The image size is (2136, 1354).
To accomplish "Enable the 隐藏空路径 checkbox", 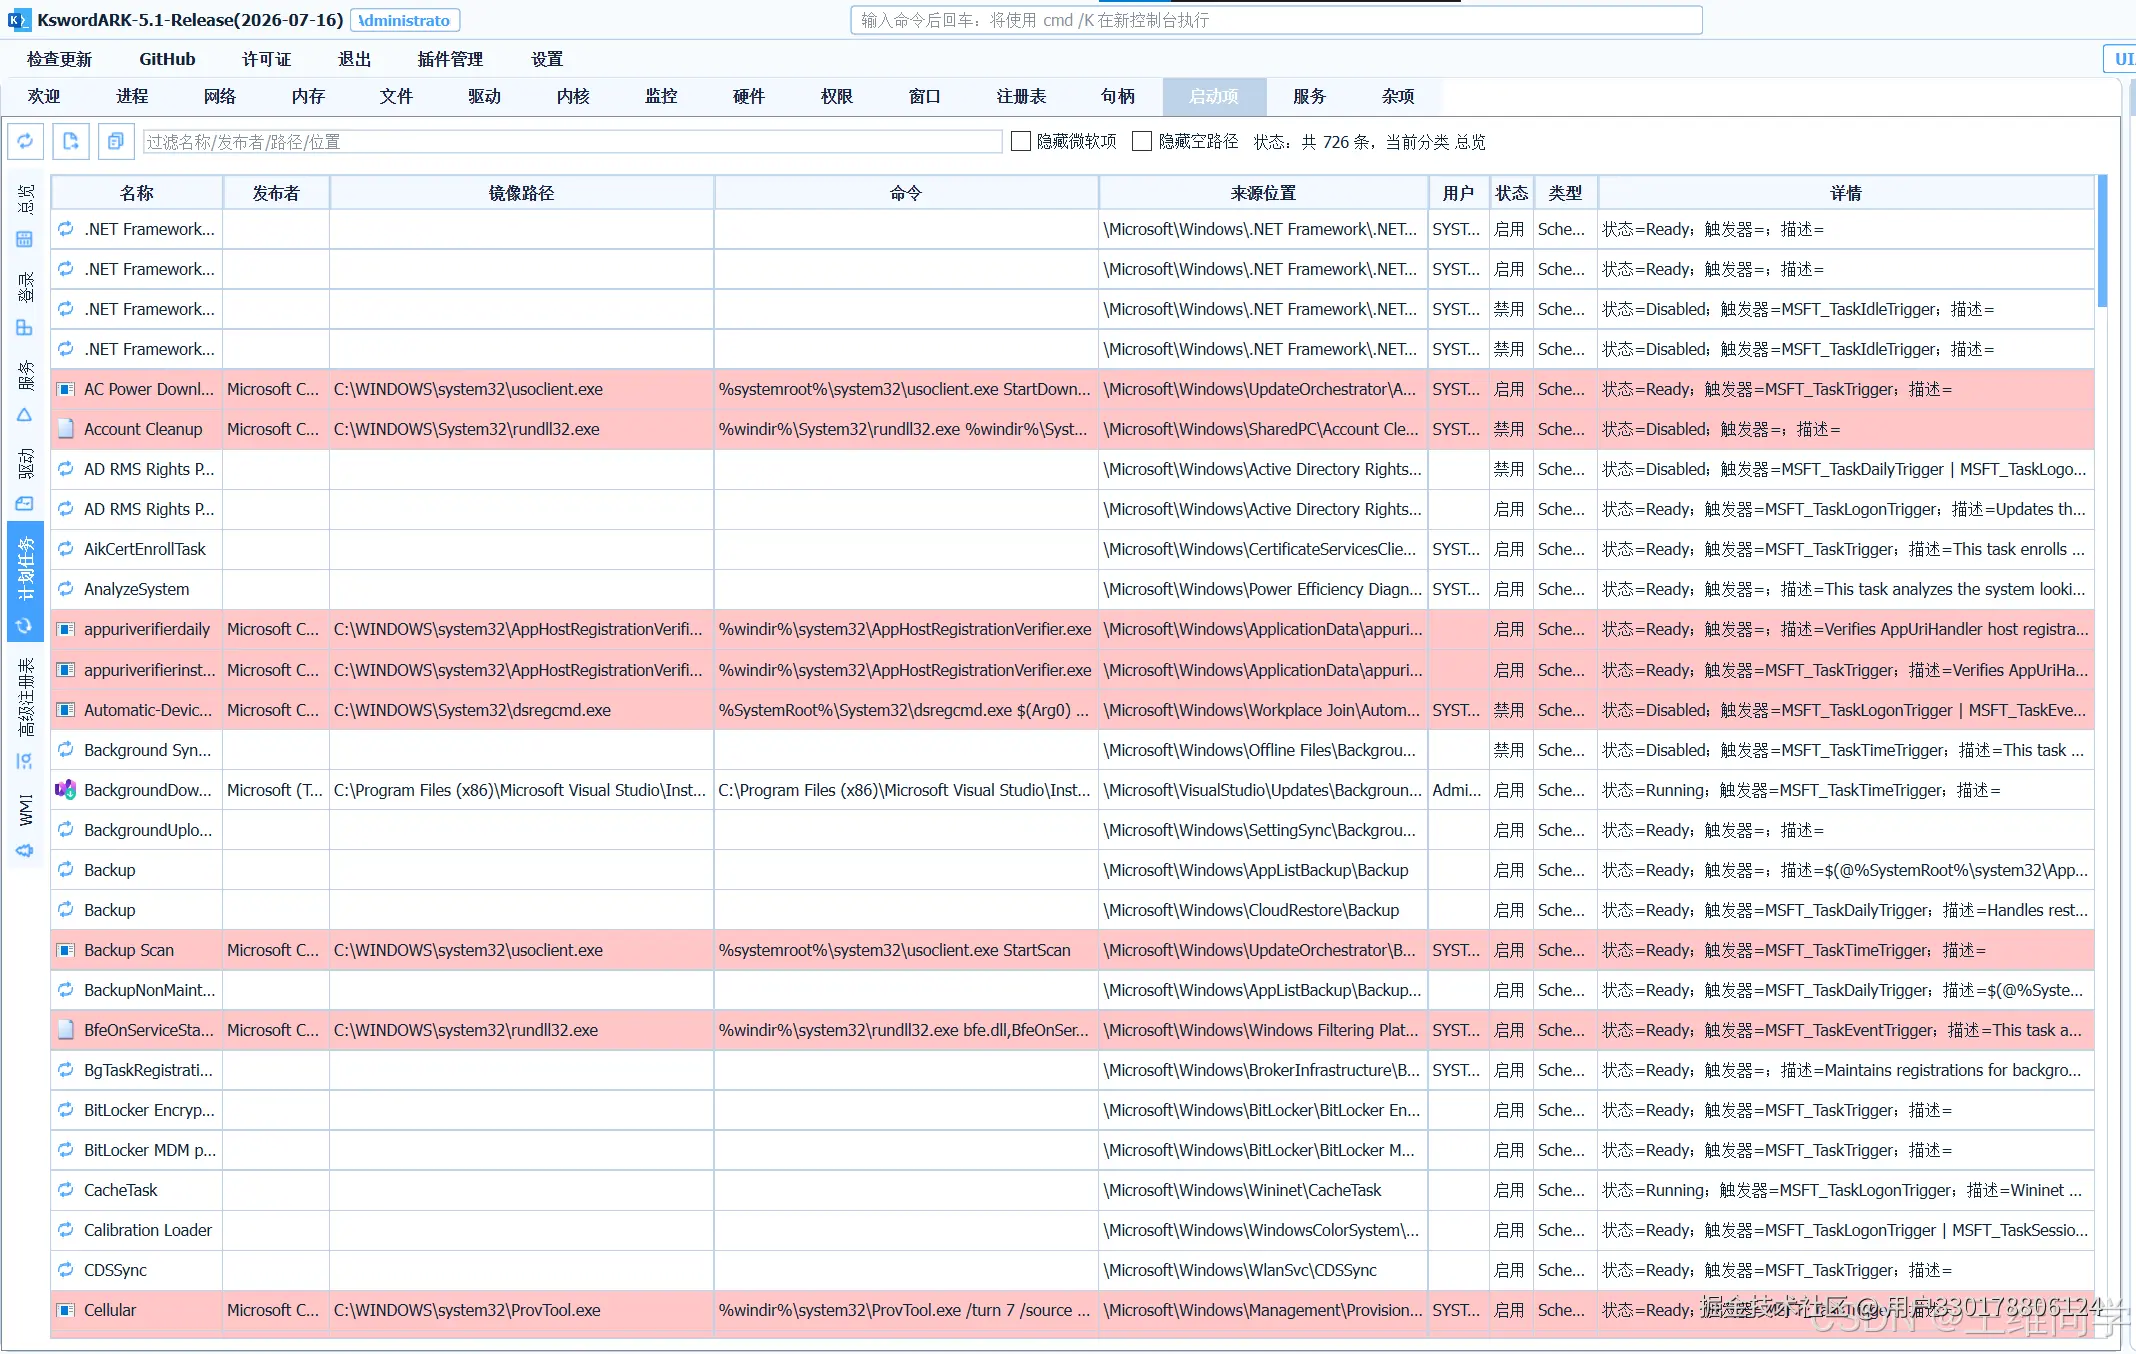I will click(1142, 142).
